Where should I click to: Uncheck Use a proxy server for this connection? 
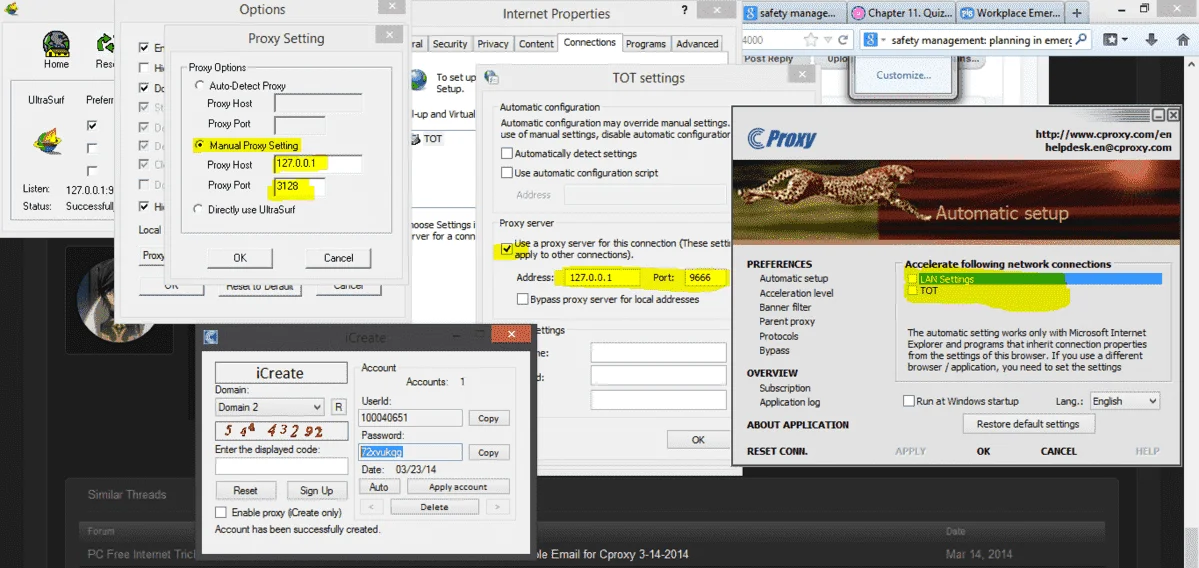pos(506,248)
